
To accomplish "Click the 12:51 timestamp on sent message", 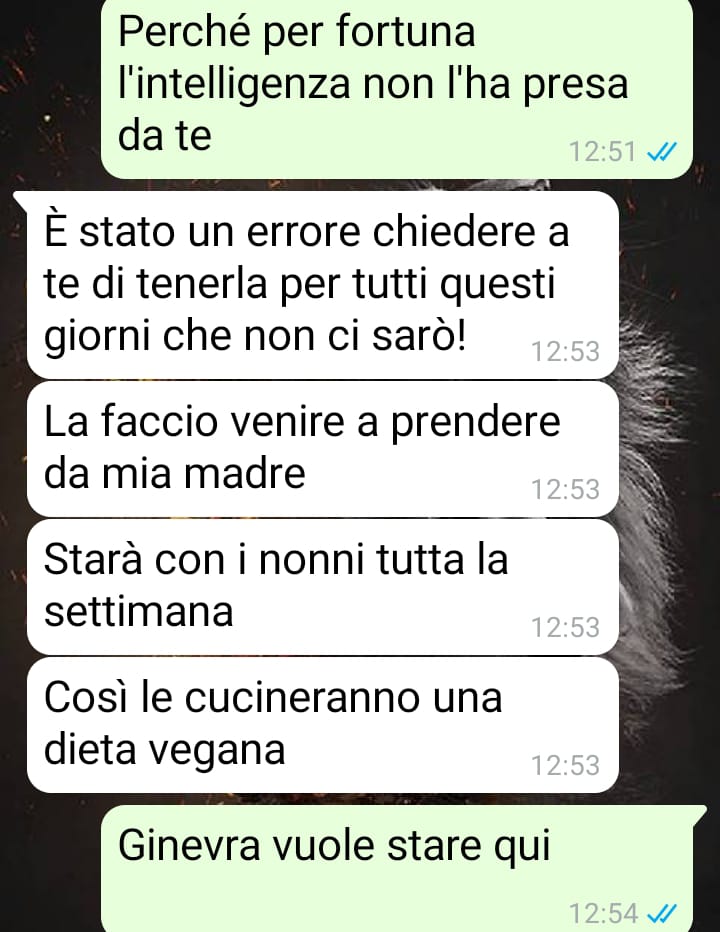I will [x=603, y=152].
